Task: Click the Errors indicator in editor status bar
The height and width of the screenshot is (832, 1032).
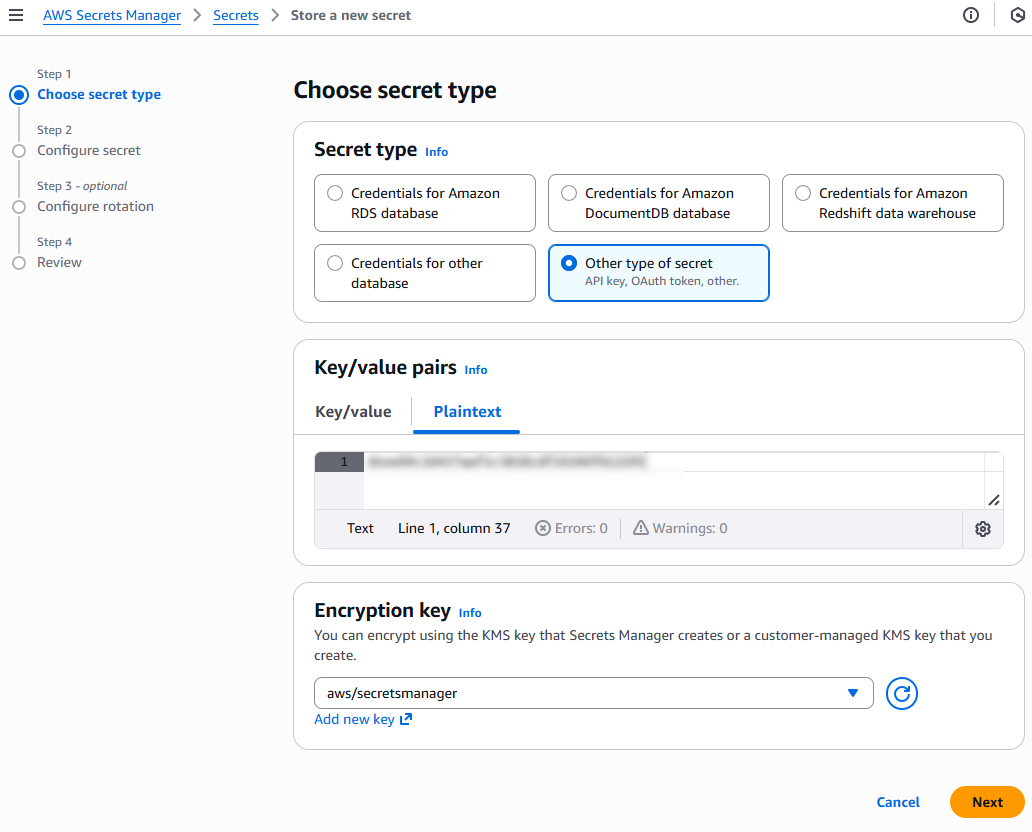Action: coord(570,528)
